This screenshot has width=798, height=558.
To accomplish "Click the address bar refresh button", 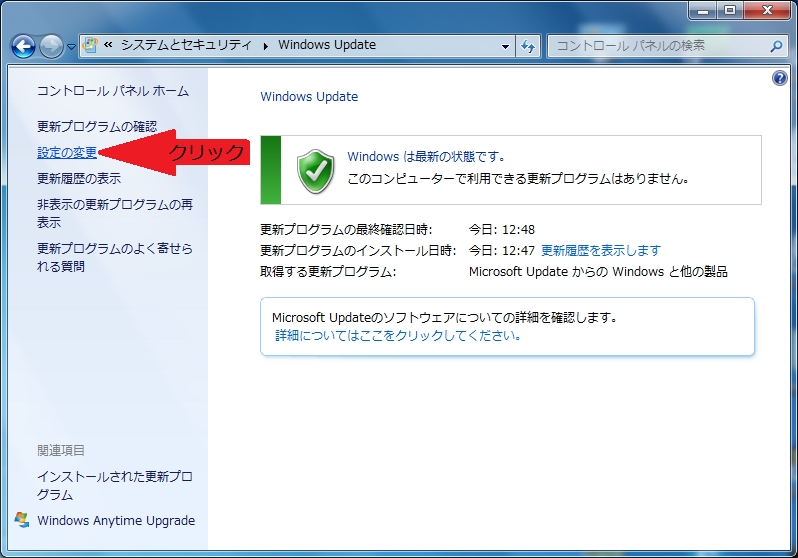I will tap(528, 46).
